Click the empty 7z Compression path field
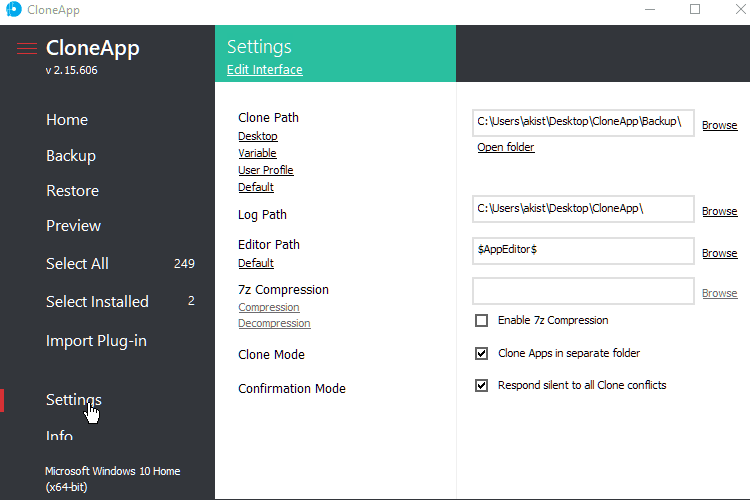 coord(583,291)
